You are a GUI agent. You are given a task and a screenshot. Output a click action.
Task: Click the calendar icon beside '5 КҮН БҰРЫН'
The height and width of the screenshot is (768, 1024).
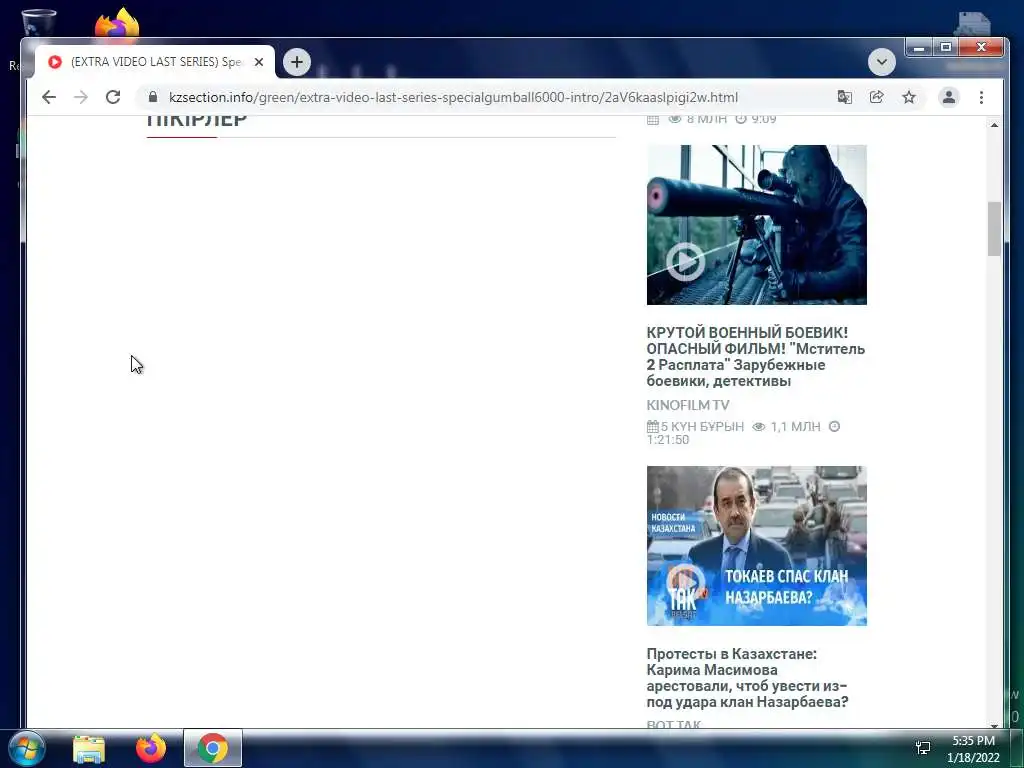tap(652, 426)
